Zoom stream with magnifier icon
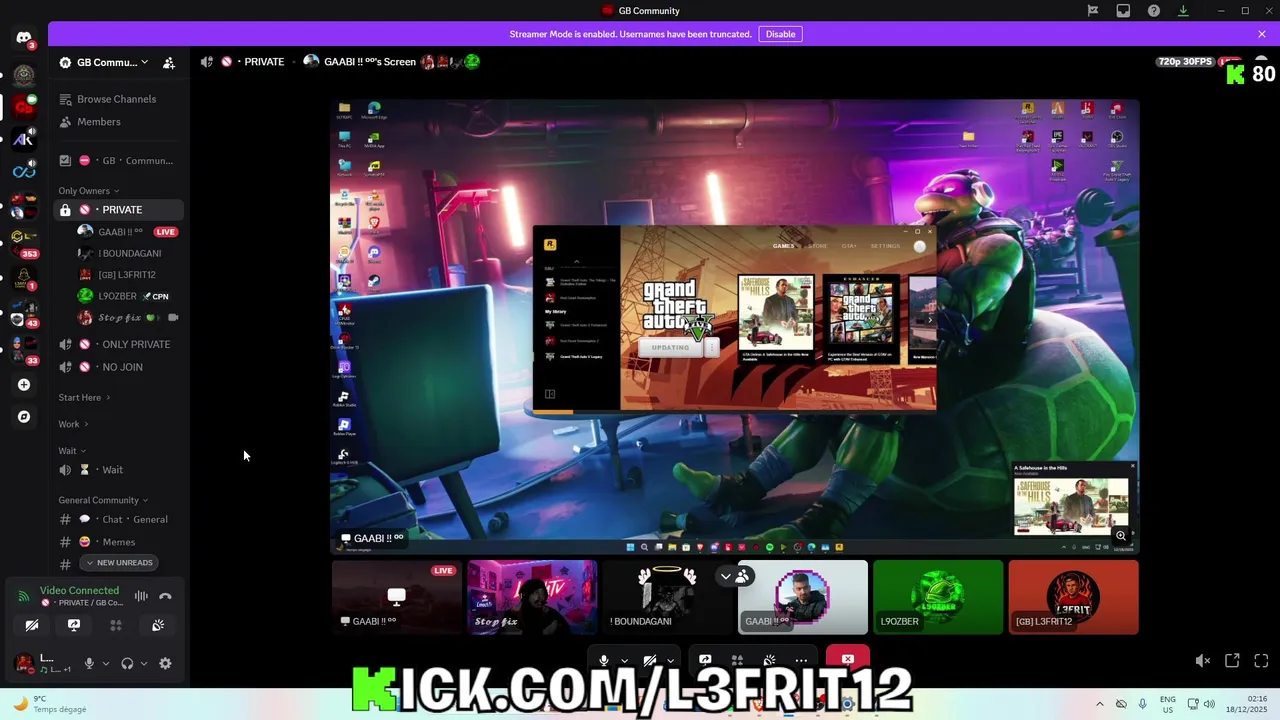This screenshot has height=720, width=1280. [1121, 536]
